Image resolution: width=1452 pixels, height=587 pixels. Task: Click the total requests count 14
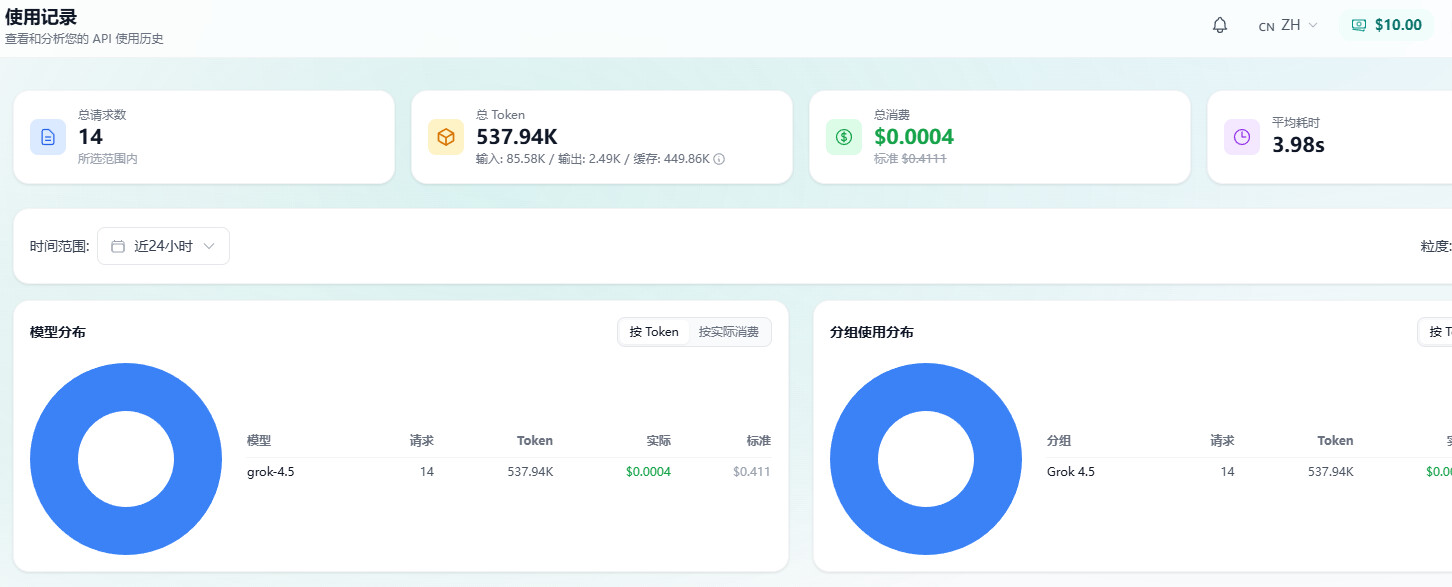pyautogui.click(x=90, y=137)
